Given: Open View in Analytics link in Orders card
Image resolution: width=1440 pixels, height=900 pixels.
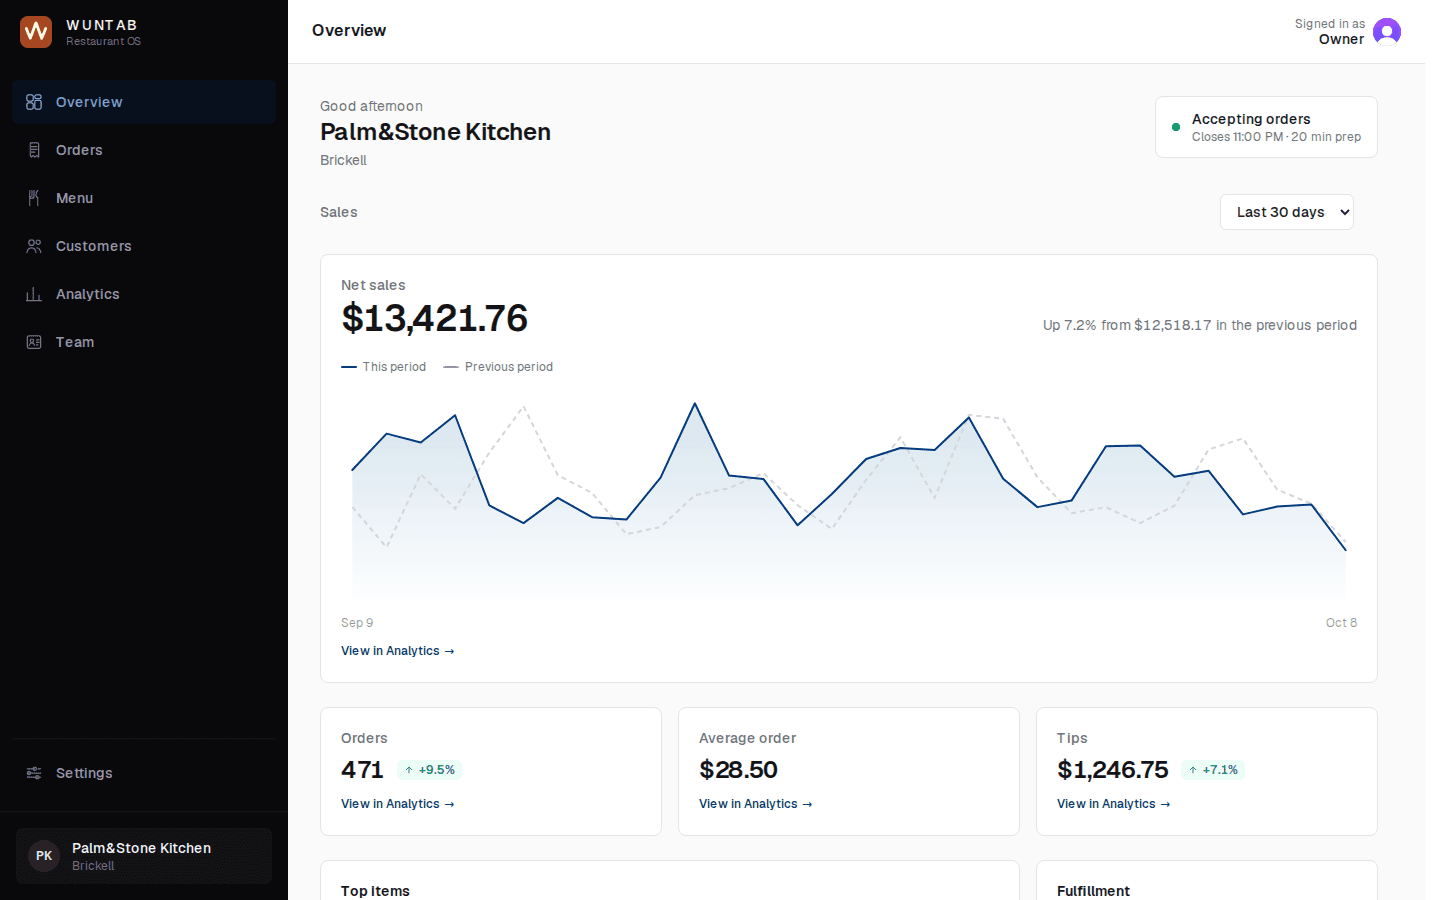Looking at the screenshot, I should (398, 804).
